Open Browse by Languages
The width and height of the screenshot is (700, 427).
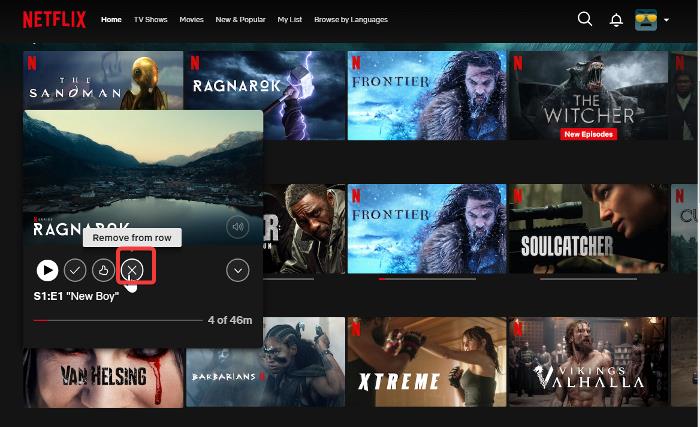click(351, 20)
